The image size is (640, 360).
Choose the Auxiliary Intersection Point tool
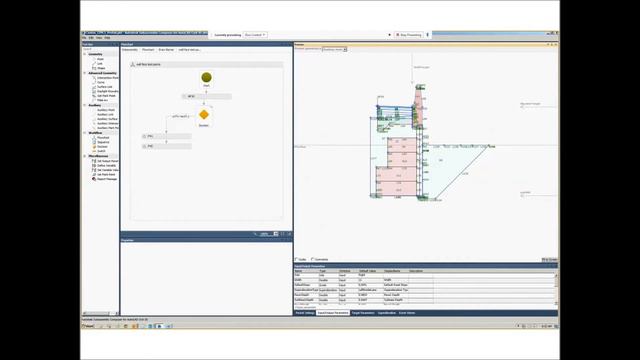coord(107,123)
